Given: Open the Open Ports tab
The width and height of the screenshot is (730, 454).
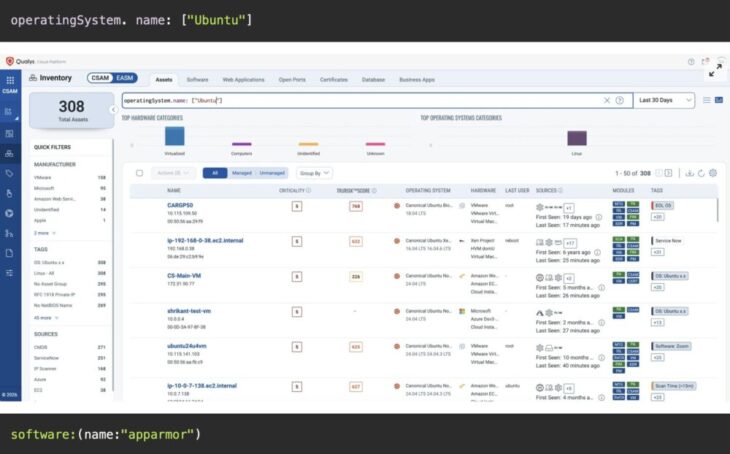Looking at the screenshot, I should (x=292, y=80).
